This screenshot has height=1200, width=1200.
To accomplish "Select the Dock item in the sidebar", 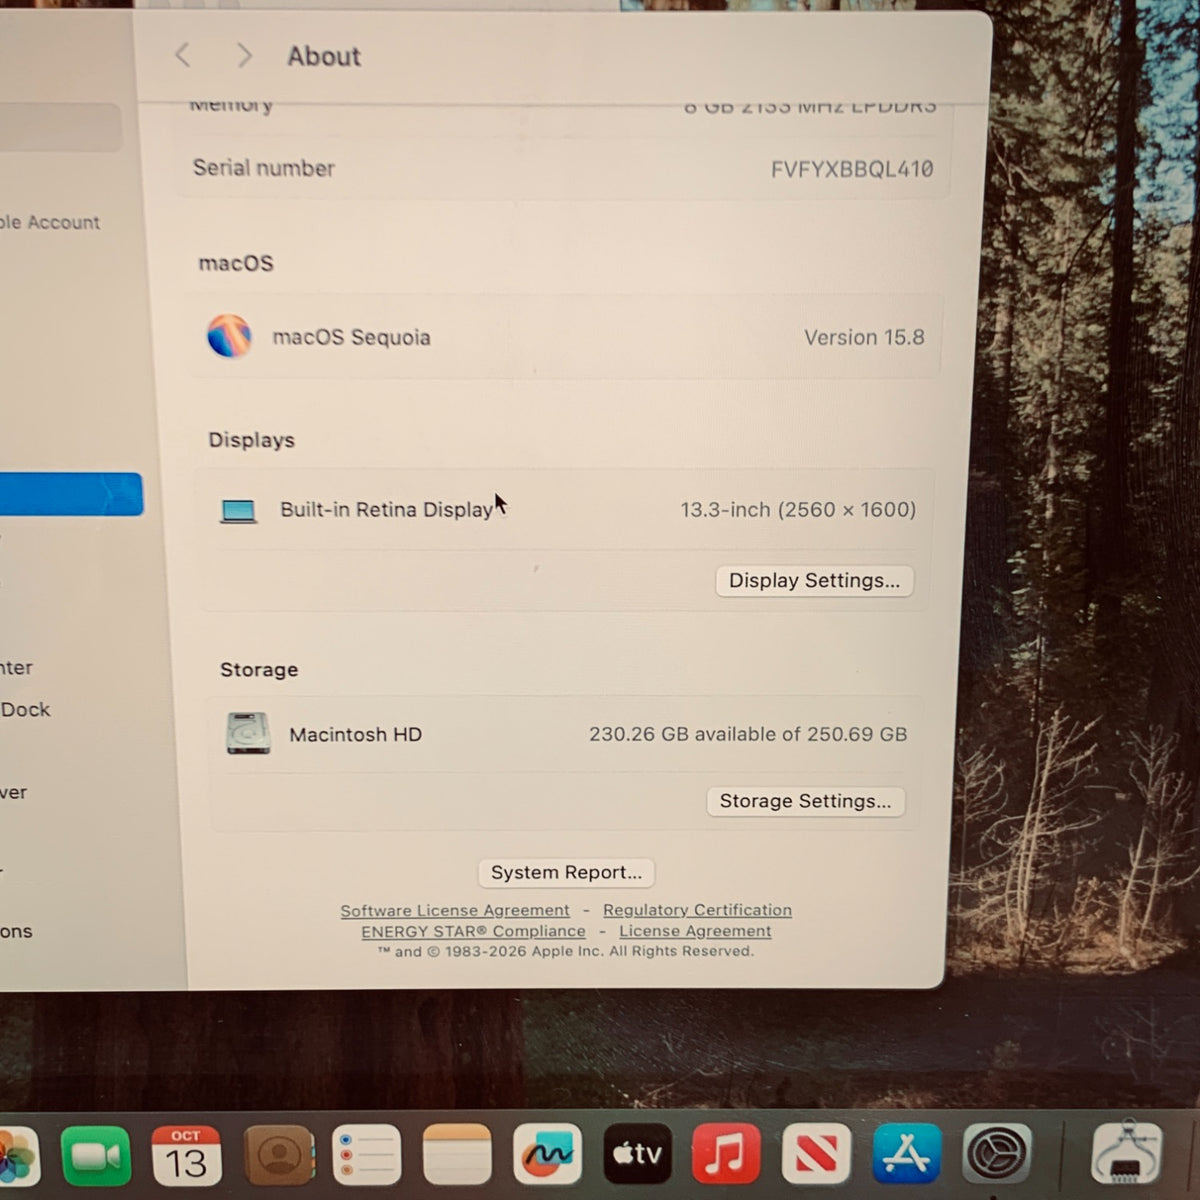I will coord(25,709).
